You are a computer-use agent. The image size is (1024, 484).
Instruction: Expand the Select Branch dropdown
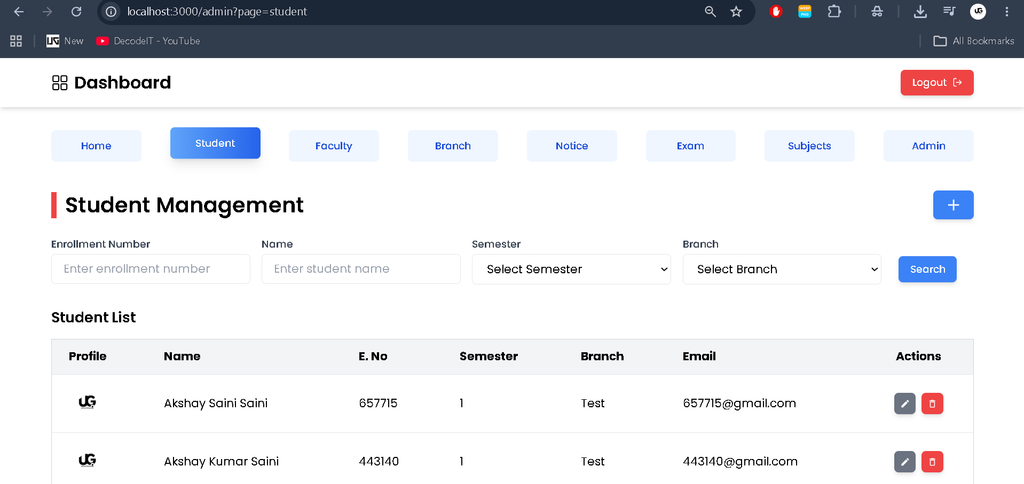782,269
